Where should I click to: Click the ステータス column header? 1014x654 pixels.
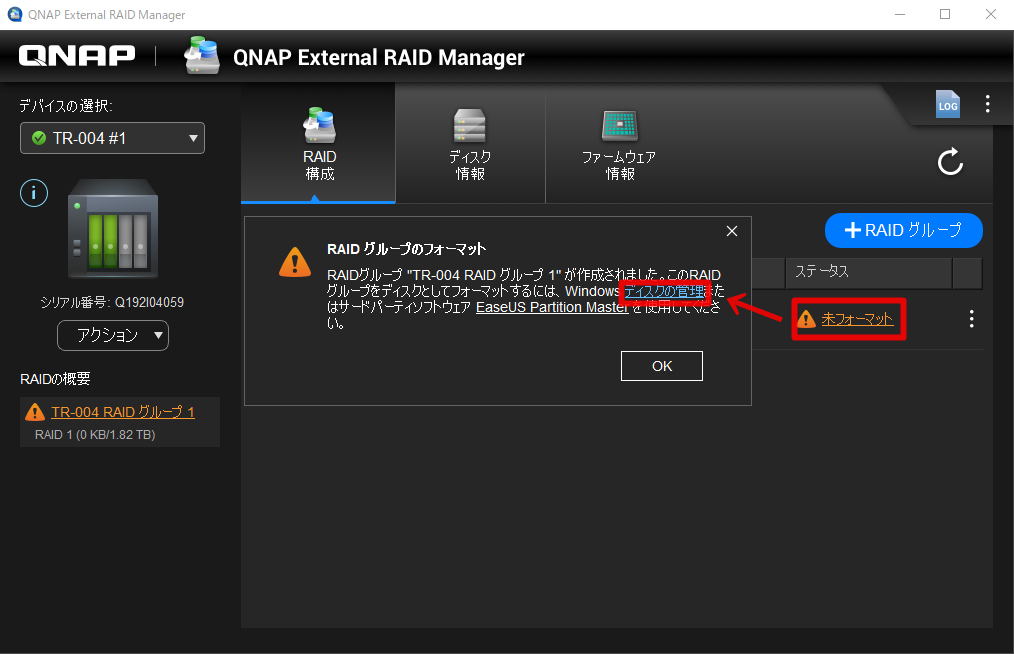[868, 272]
